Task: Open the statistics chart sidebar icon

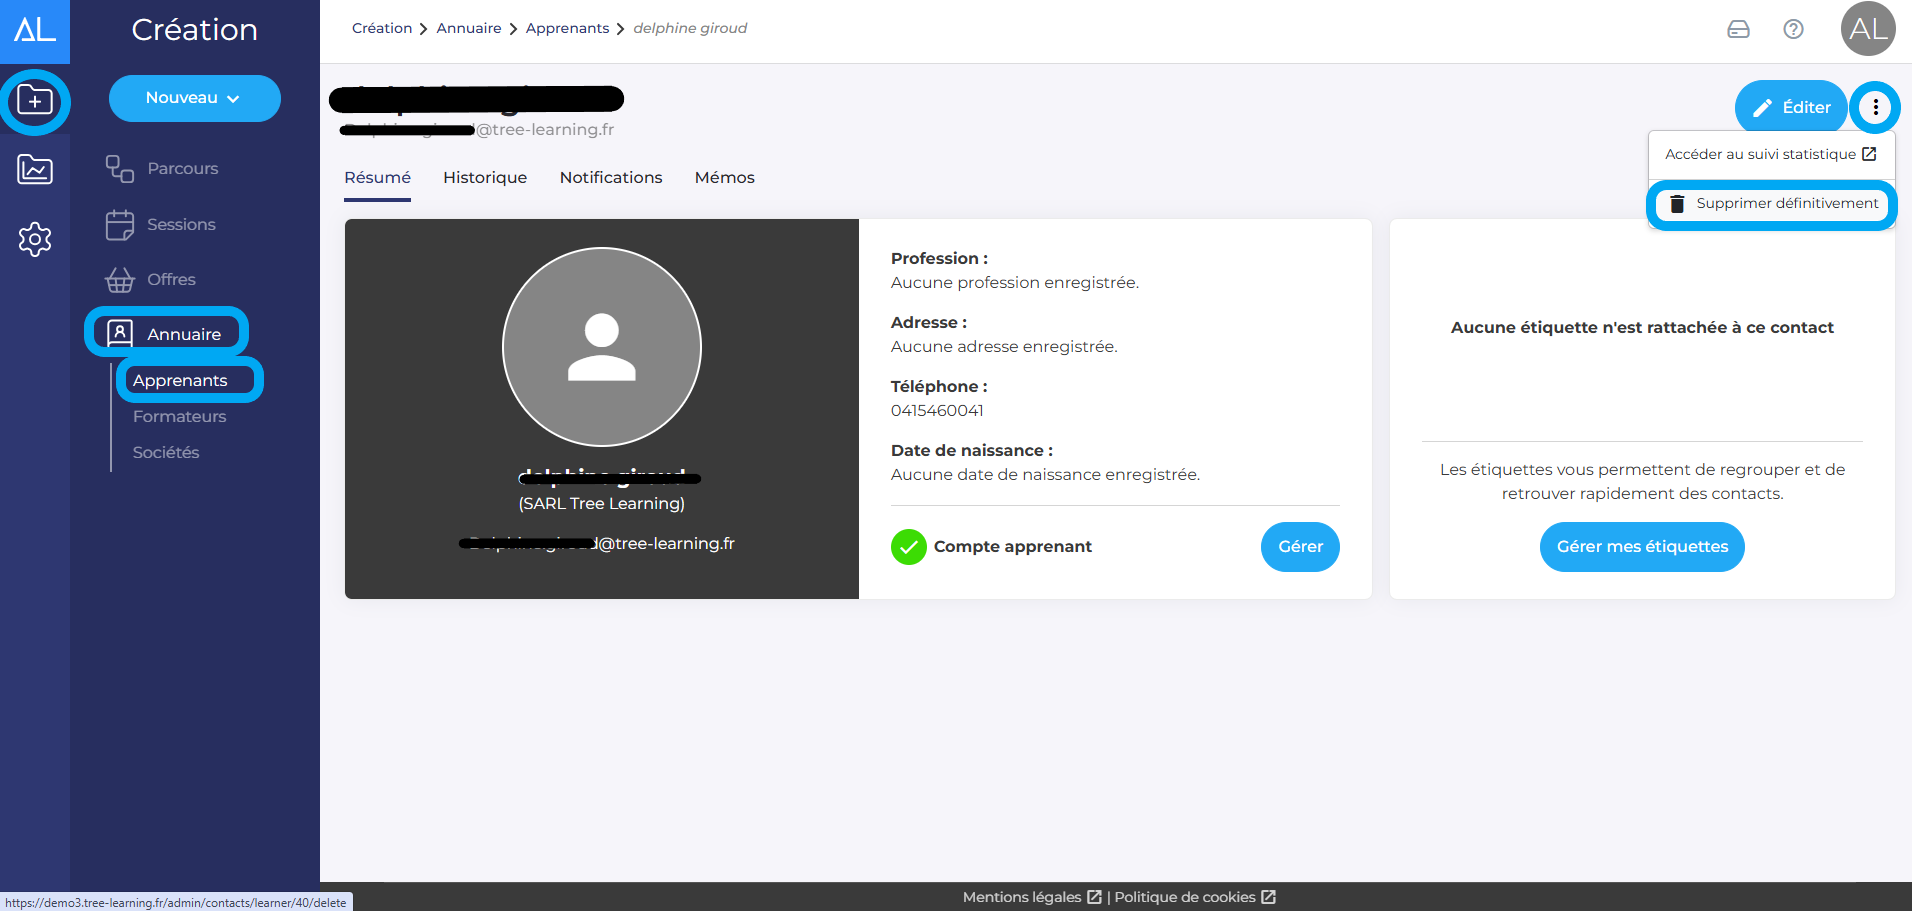Action: (35, 170)
